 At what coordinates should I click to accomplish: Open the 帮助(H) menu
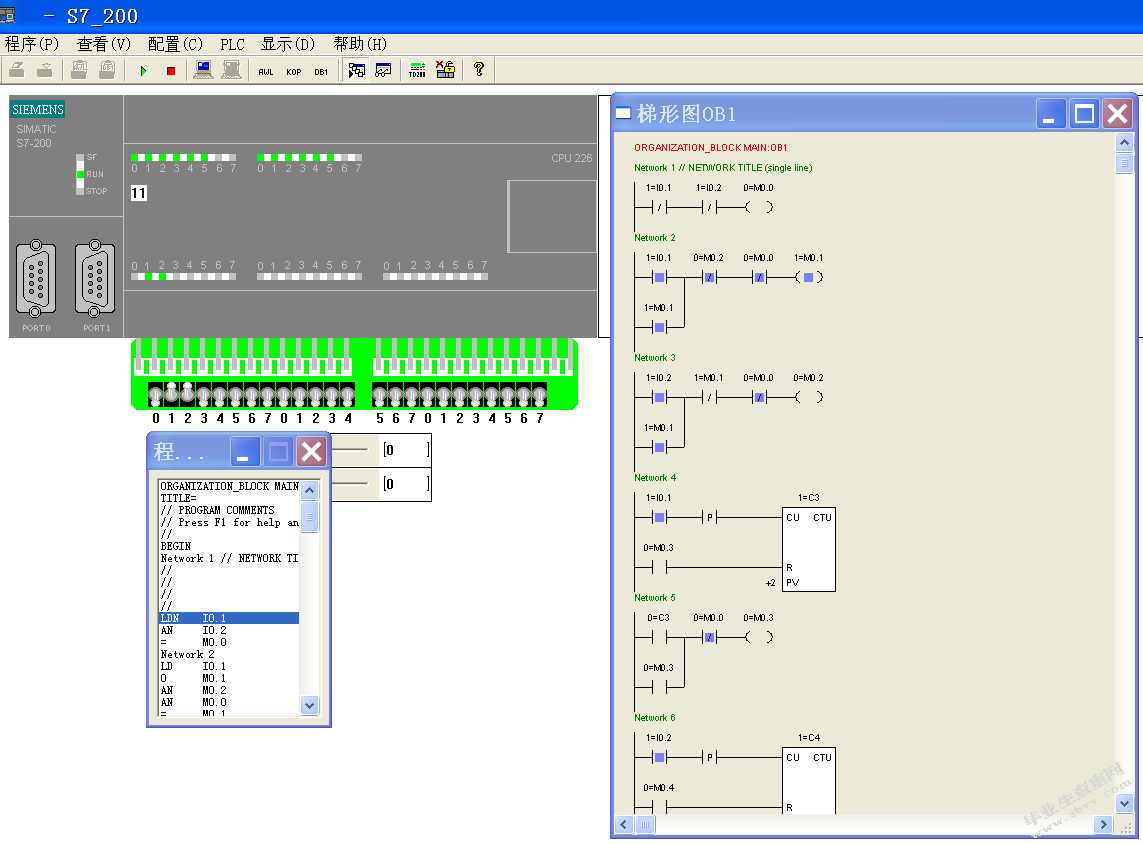pyautogui.click(x=360, y=44)
